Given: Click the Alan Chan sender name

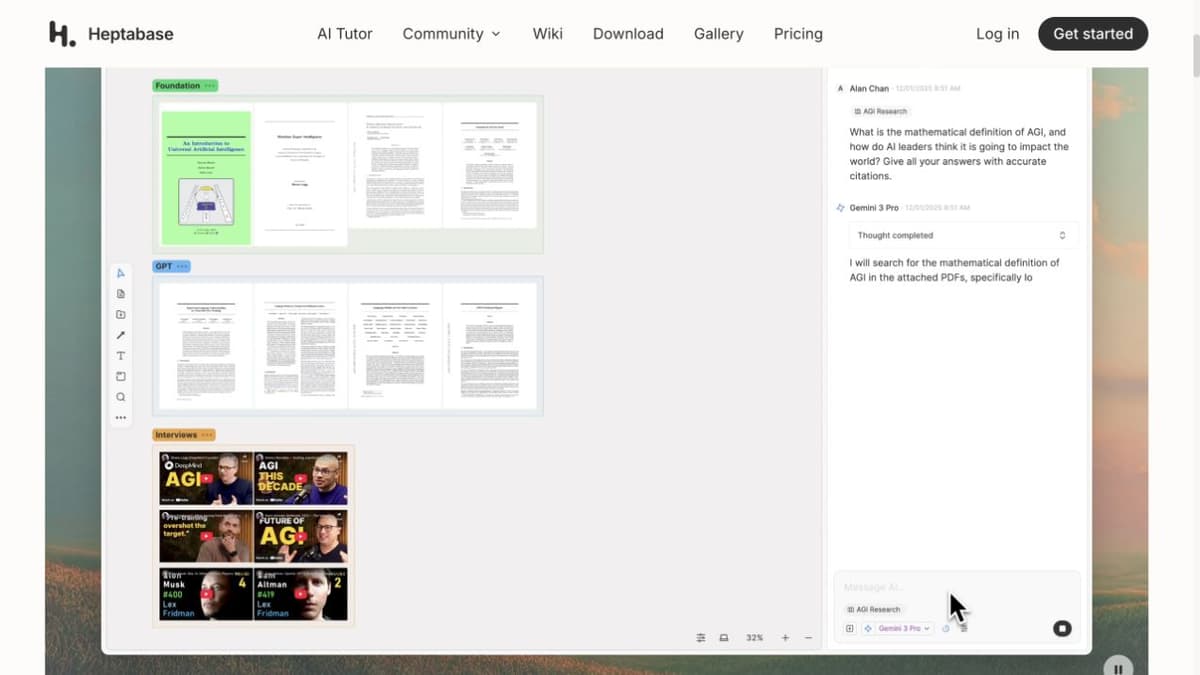Looking at the screenshot, I should click(x=869, y=88).
